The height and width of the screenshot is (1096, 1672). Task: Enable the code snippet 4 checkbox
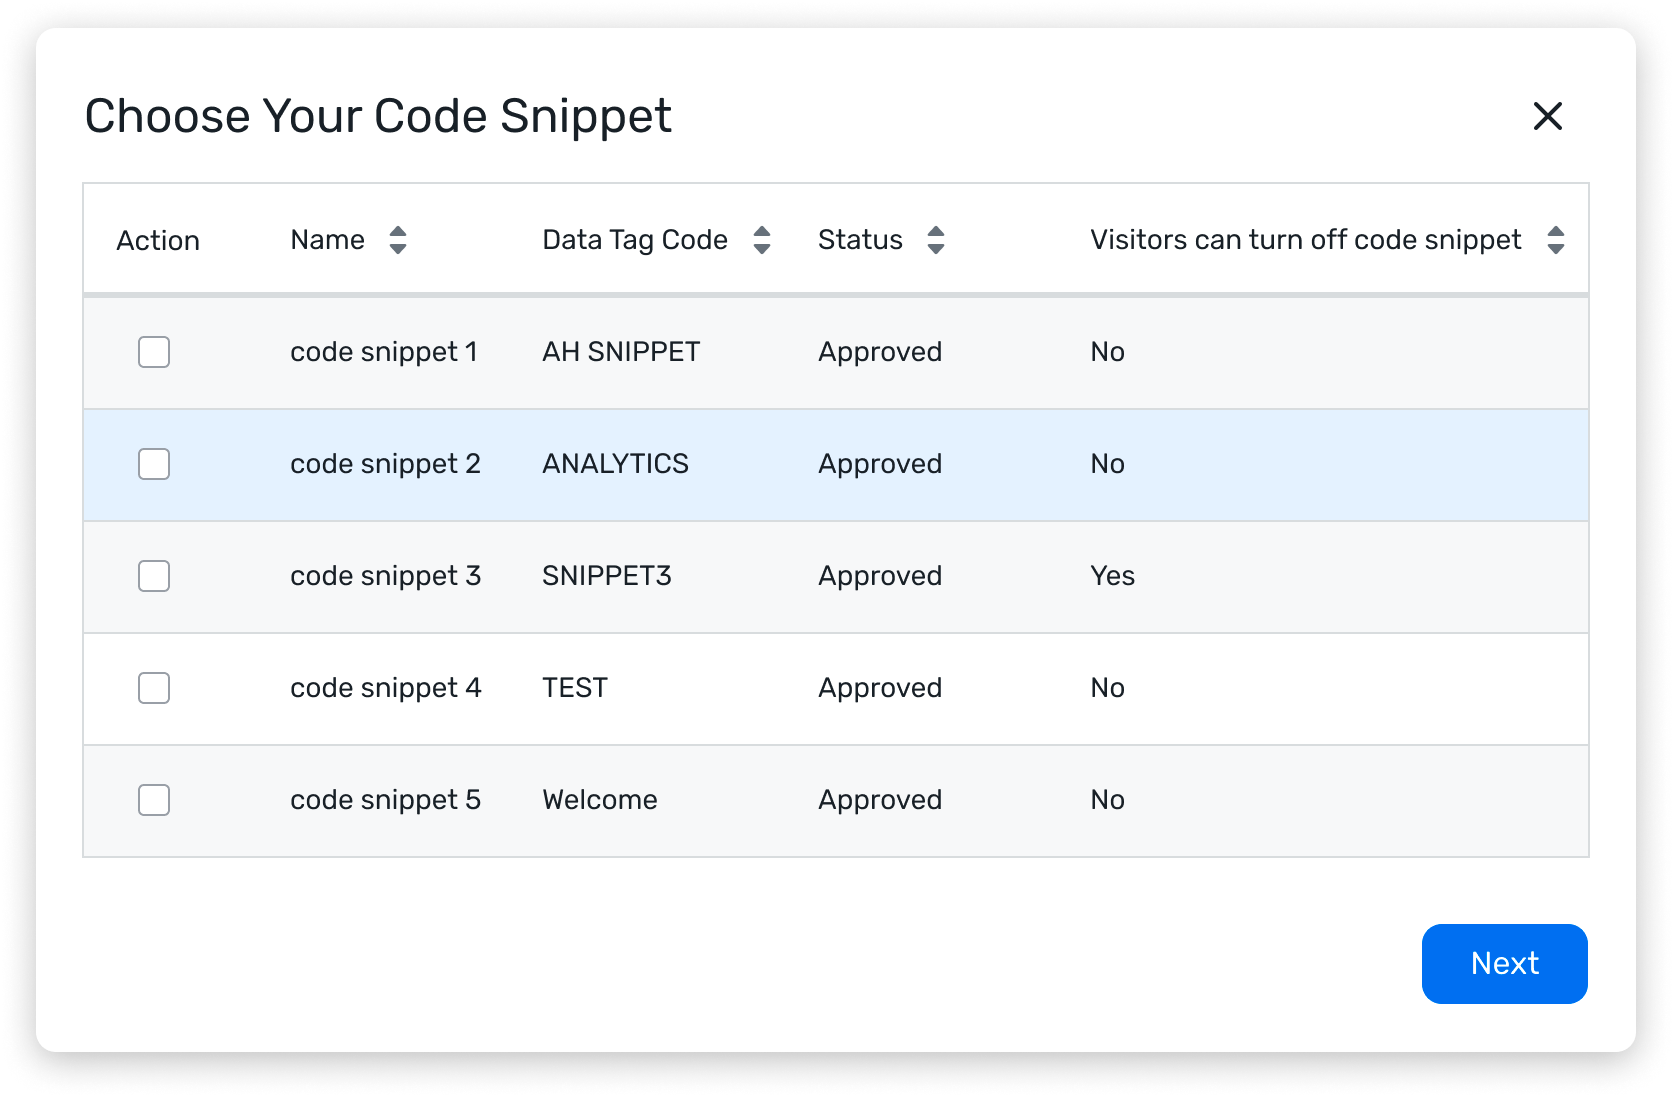coord(154,688)
